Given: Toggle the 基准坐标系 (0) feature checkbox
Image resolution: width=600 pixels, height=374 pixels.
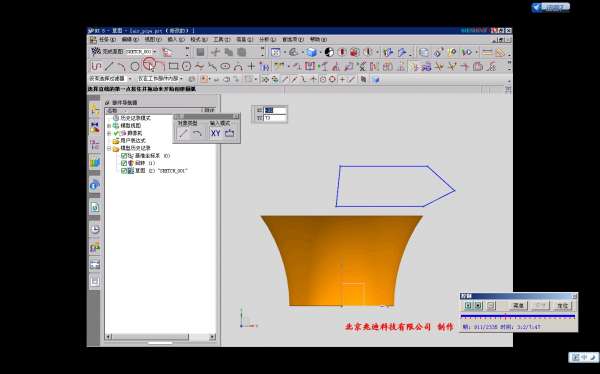Looking at the screenshot, I should (124, 156).
